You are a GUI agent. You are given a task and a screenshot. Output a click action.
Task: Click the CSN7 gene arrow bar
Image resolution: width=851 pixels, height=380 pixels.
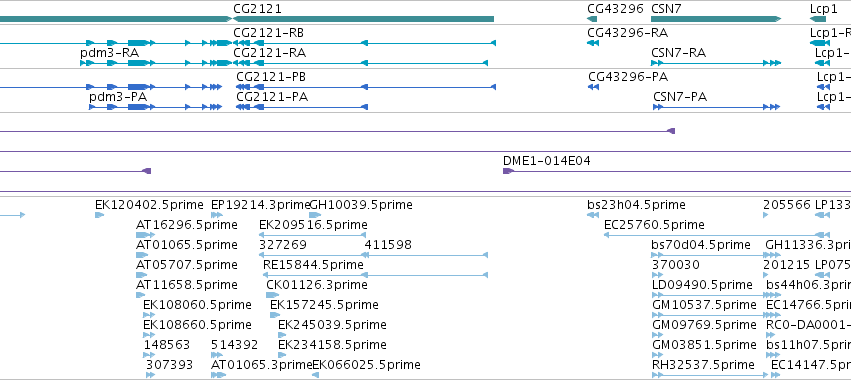[716, 19]
